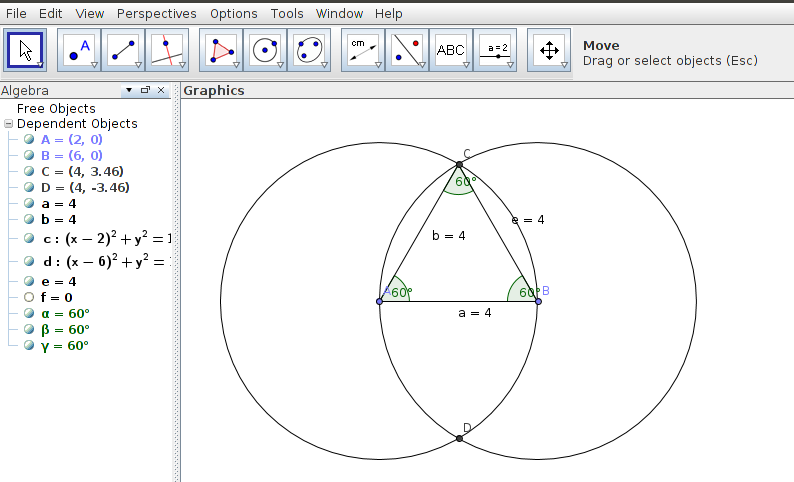Click the 'e = 4' segment label

528,220
